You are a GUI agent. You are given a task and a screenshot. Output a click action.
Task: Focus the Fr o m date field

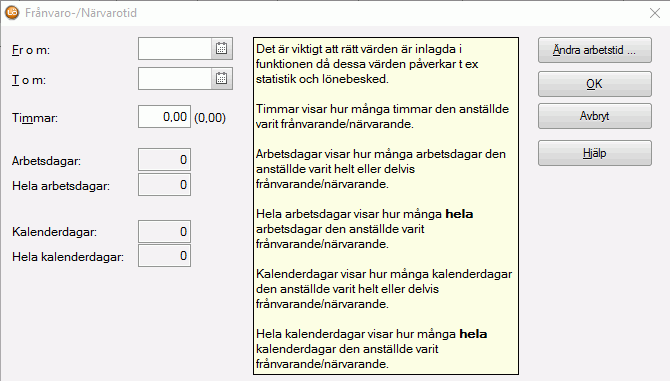pos(175,49)
